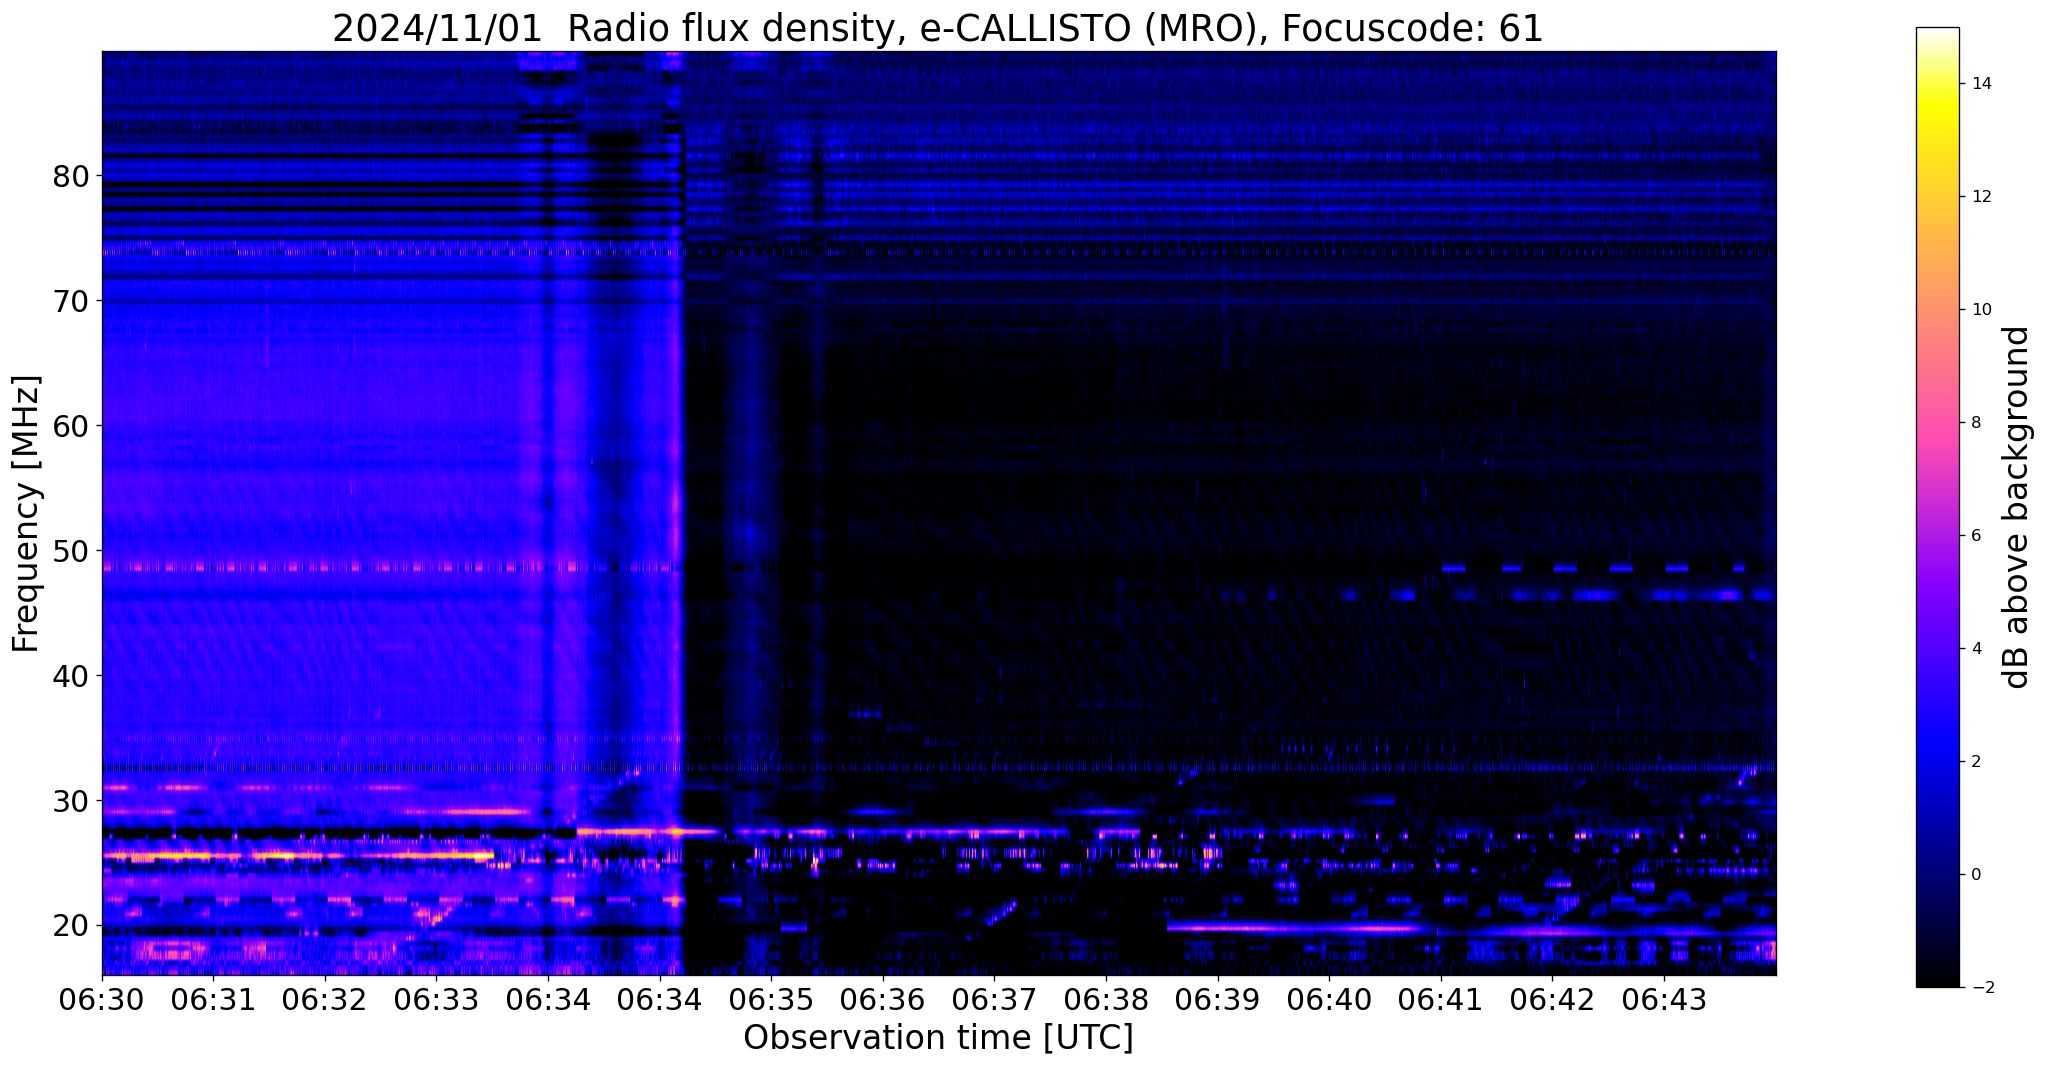Click the 60 MHz frequency tick label

(x=70, y=426)
